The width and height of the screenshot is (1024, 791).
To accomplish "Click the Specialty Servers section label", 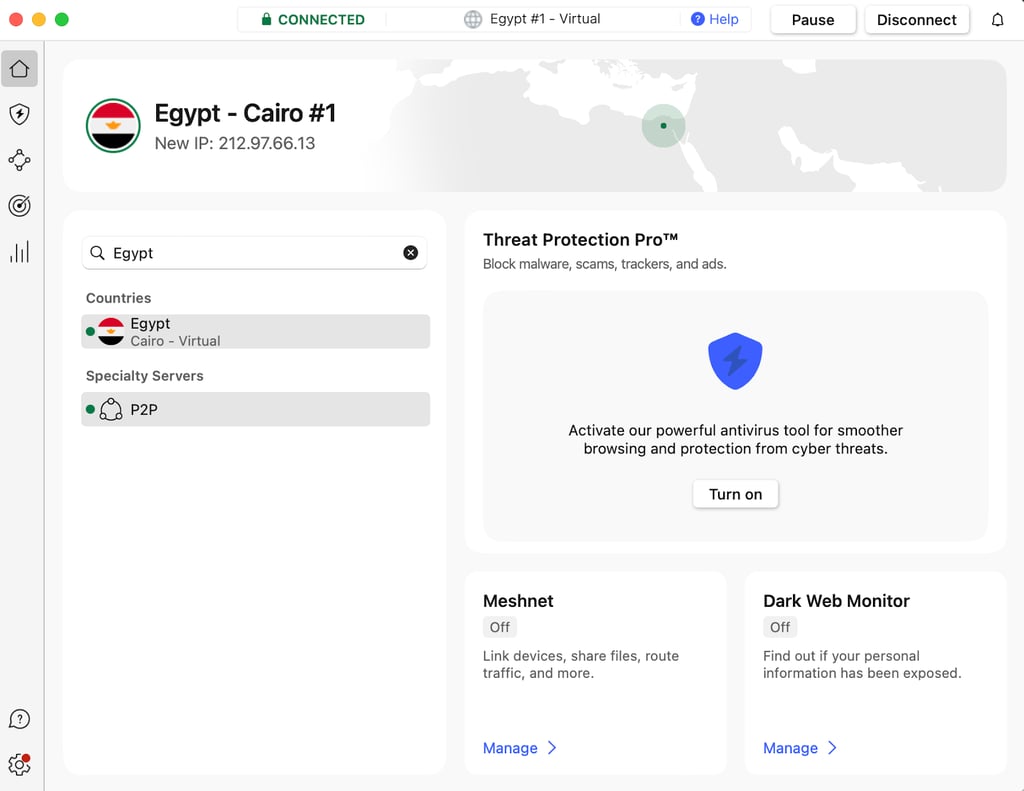I will 144,376.
